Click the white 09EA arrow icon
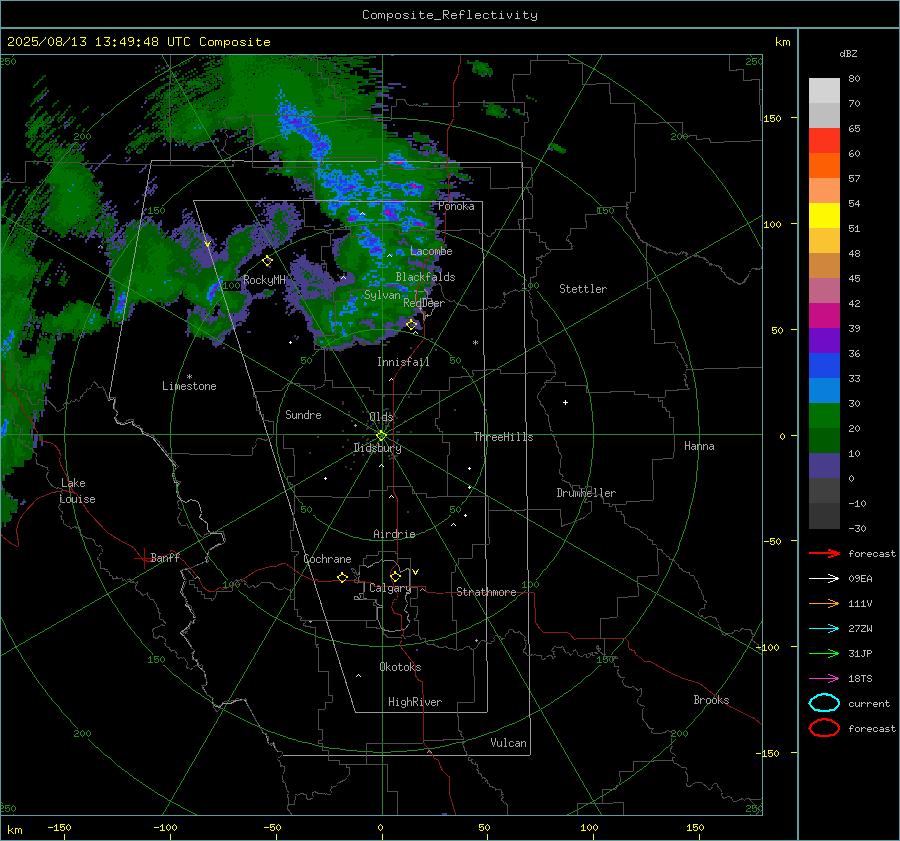This screenshot has height=841, width=900. pyautogui.click(x=824, y=578)
